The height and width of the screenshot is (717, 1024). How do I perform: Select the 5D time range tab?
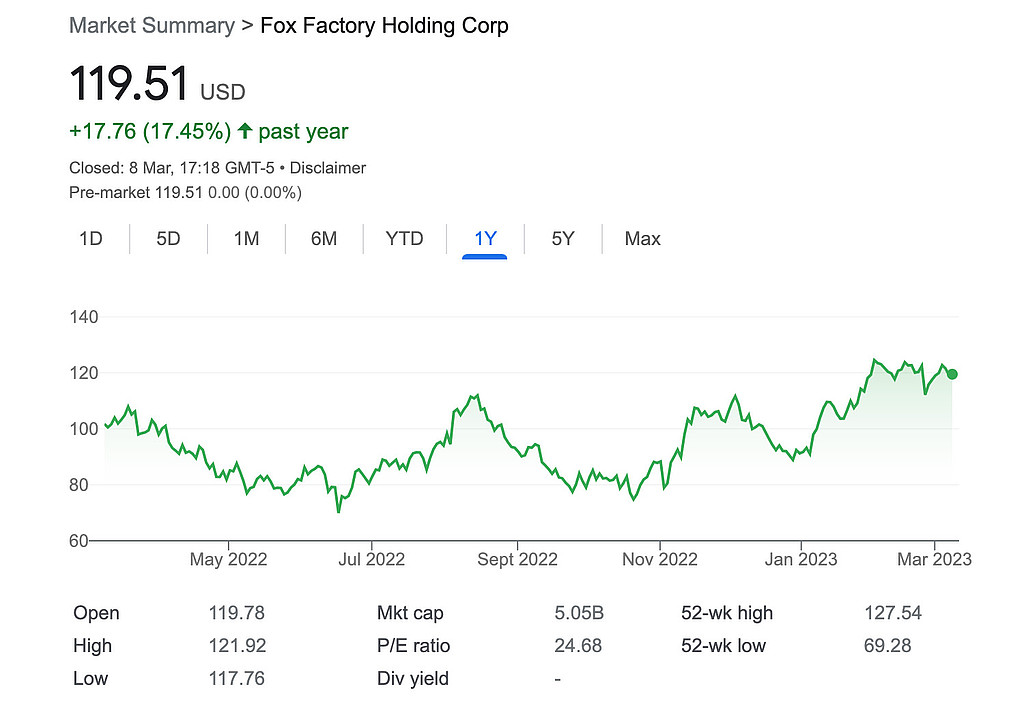(x=168, y=239)
